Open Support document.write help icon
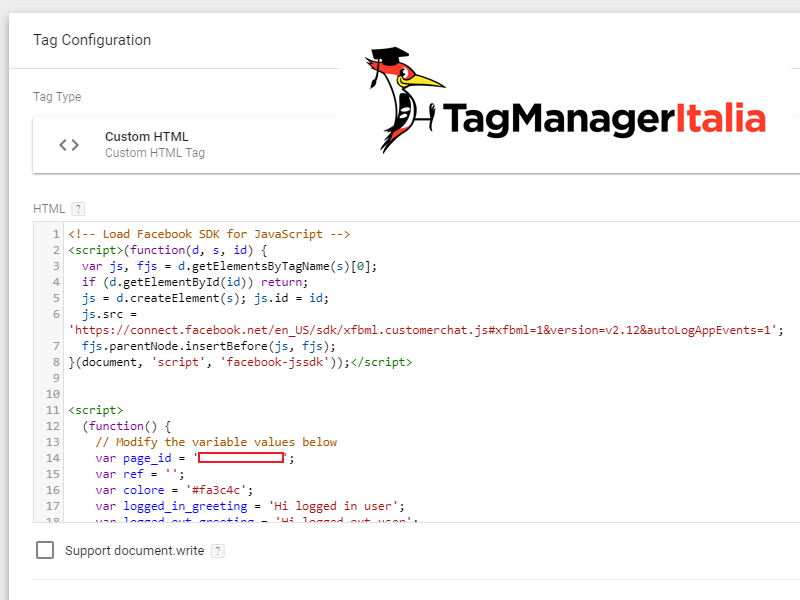The height and width of the screenshot is (600, 800). (x=218, y=551)
